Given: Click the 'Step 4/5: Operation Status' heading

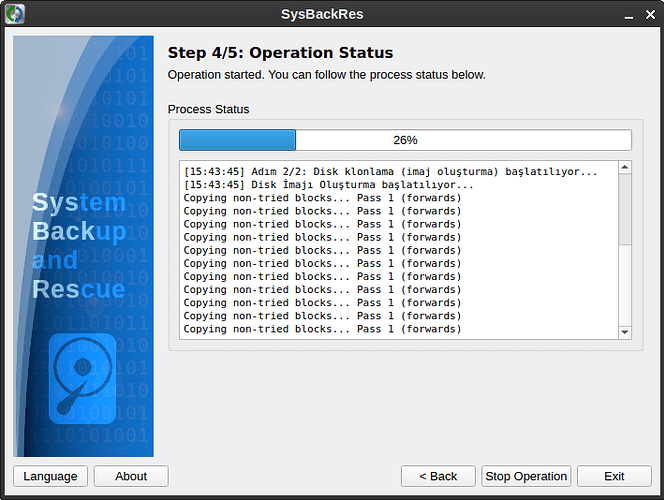Looking at the screenshot, I should coord(280,53).
